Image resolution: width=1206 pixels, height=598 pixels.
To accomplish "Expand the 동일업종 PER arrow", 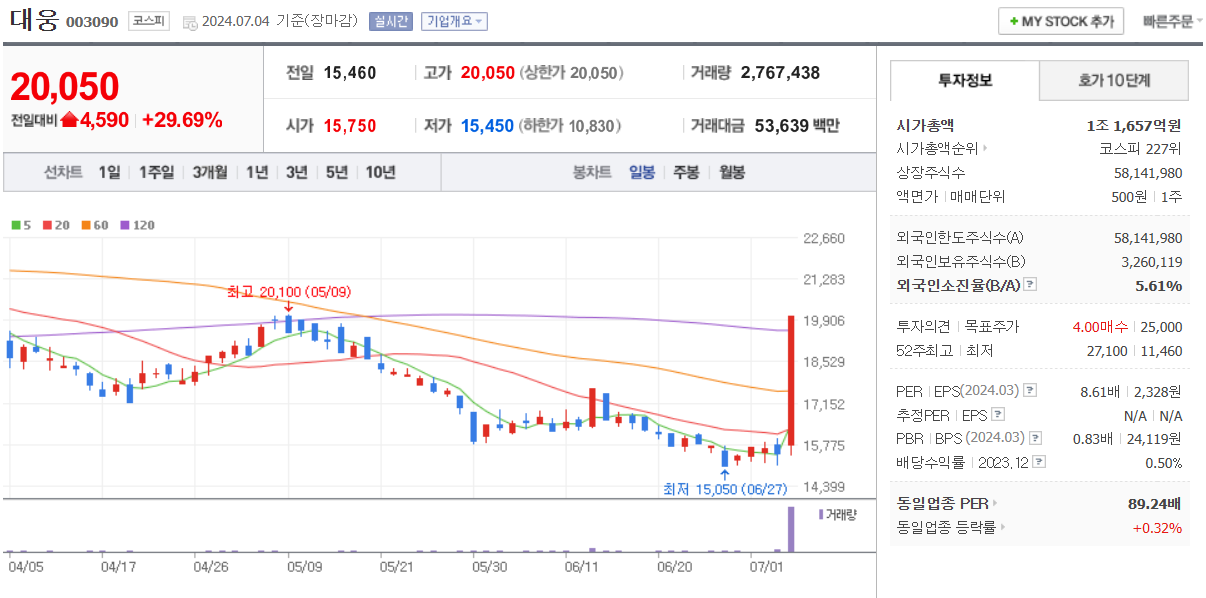I will pos(994,503).
